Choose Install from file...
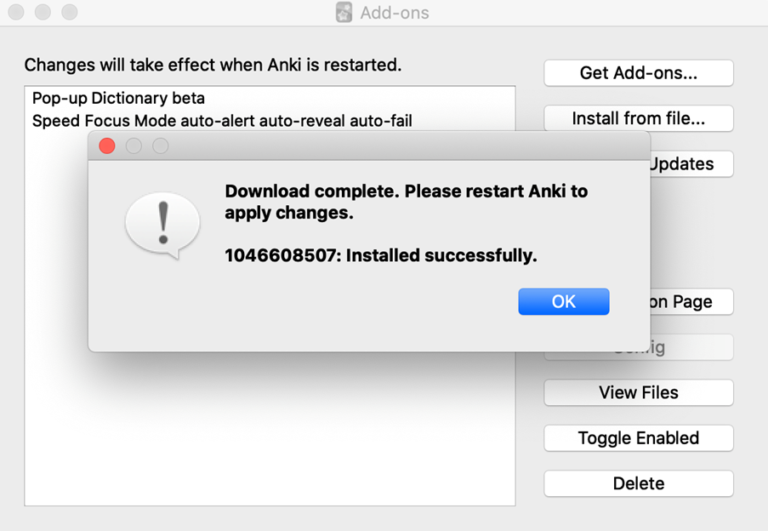This screenshot has width=768, height=531. click(x=639, y=119)
